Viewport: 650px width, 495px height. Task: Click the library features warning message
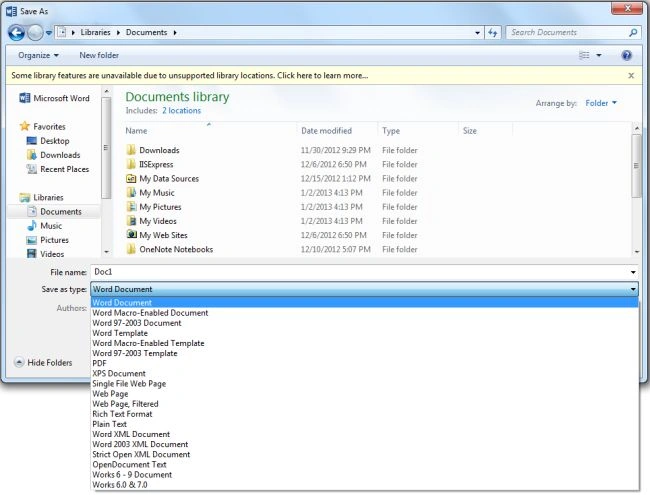[189, 75]
